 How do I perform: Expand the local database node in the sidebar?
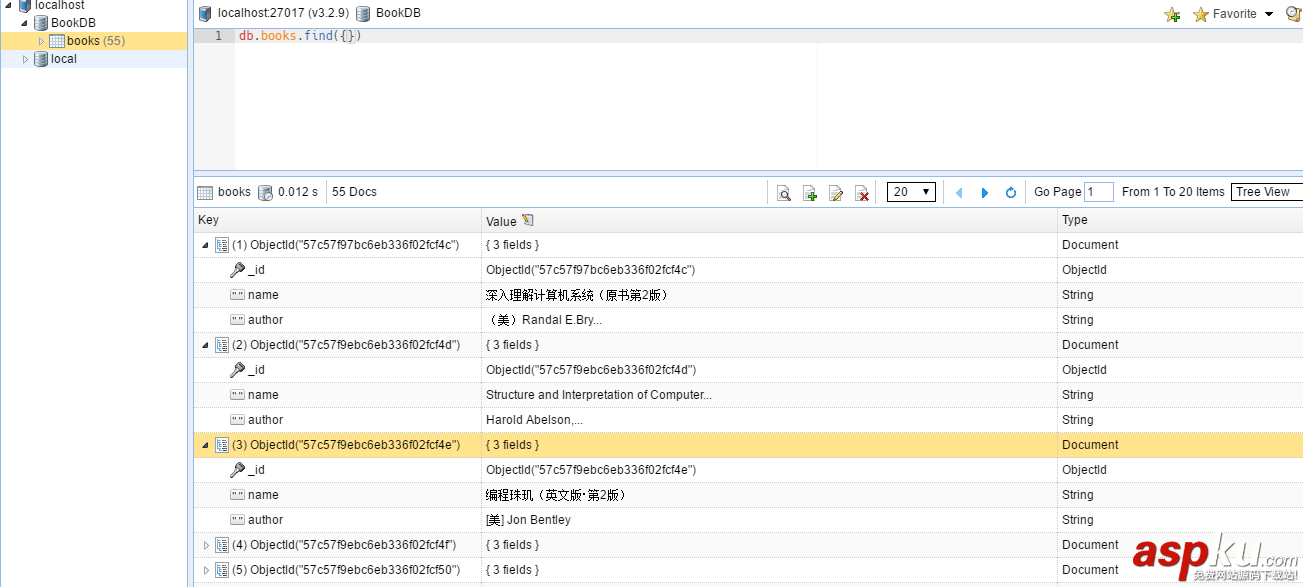point(26,59)
